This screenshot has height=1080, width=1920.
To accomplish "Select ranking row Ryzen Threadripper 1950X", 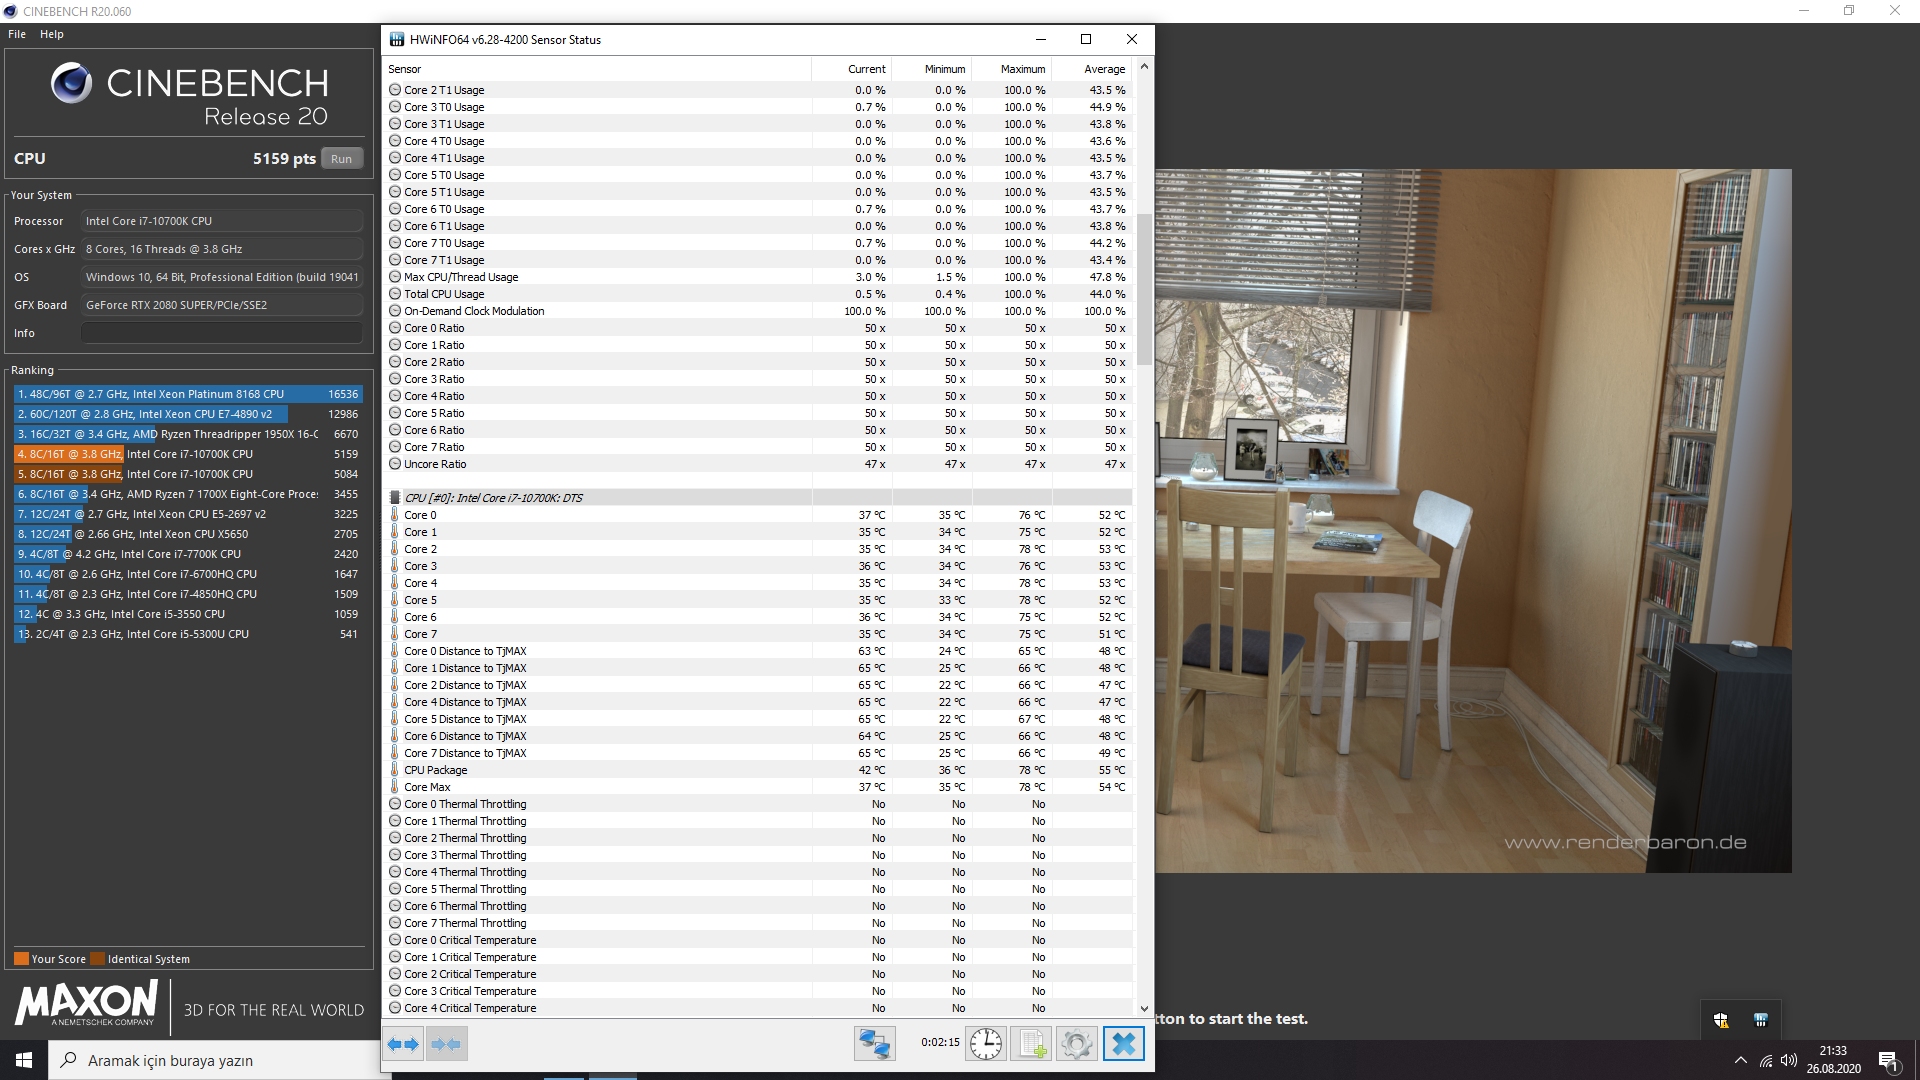I will pyautogui.click(x=188, y=434).
